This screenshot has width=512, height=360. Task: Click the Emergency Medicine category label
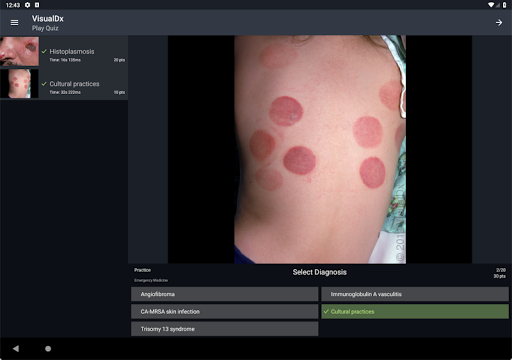[151, 280]
